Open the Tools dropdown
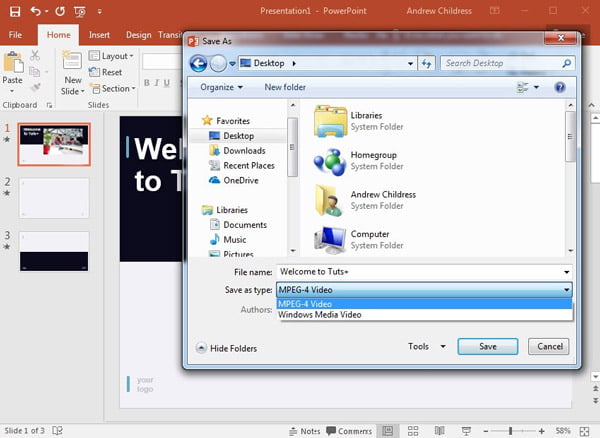This screenshot has height=438, width=600. click(x=426, y=347)
